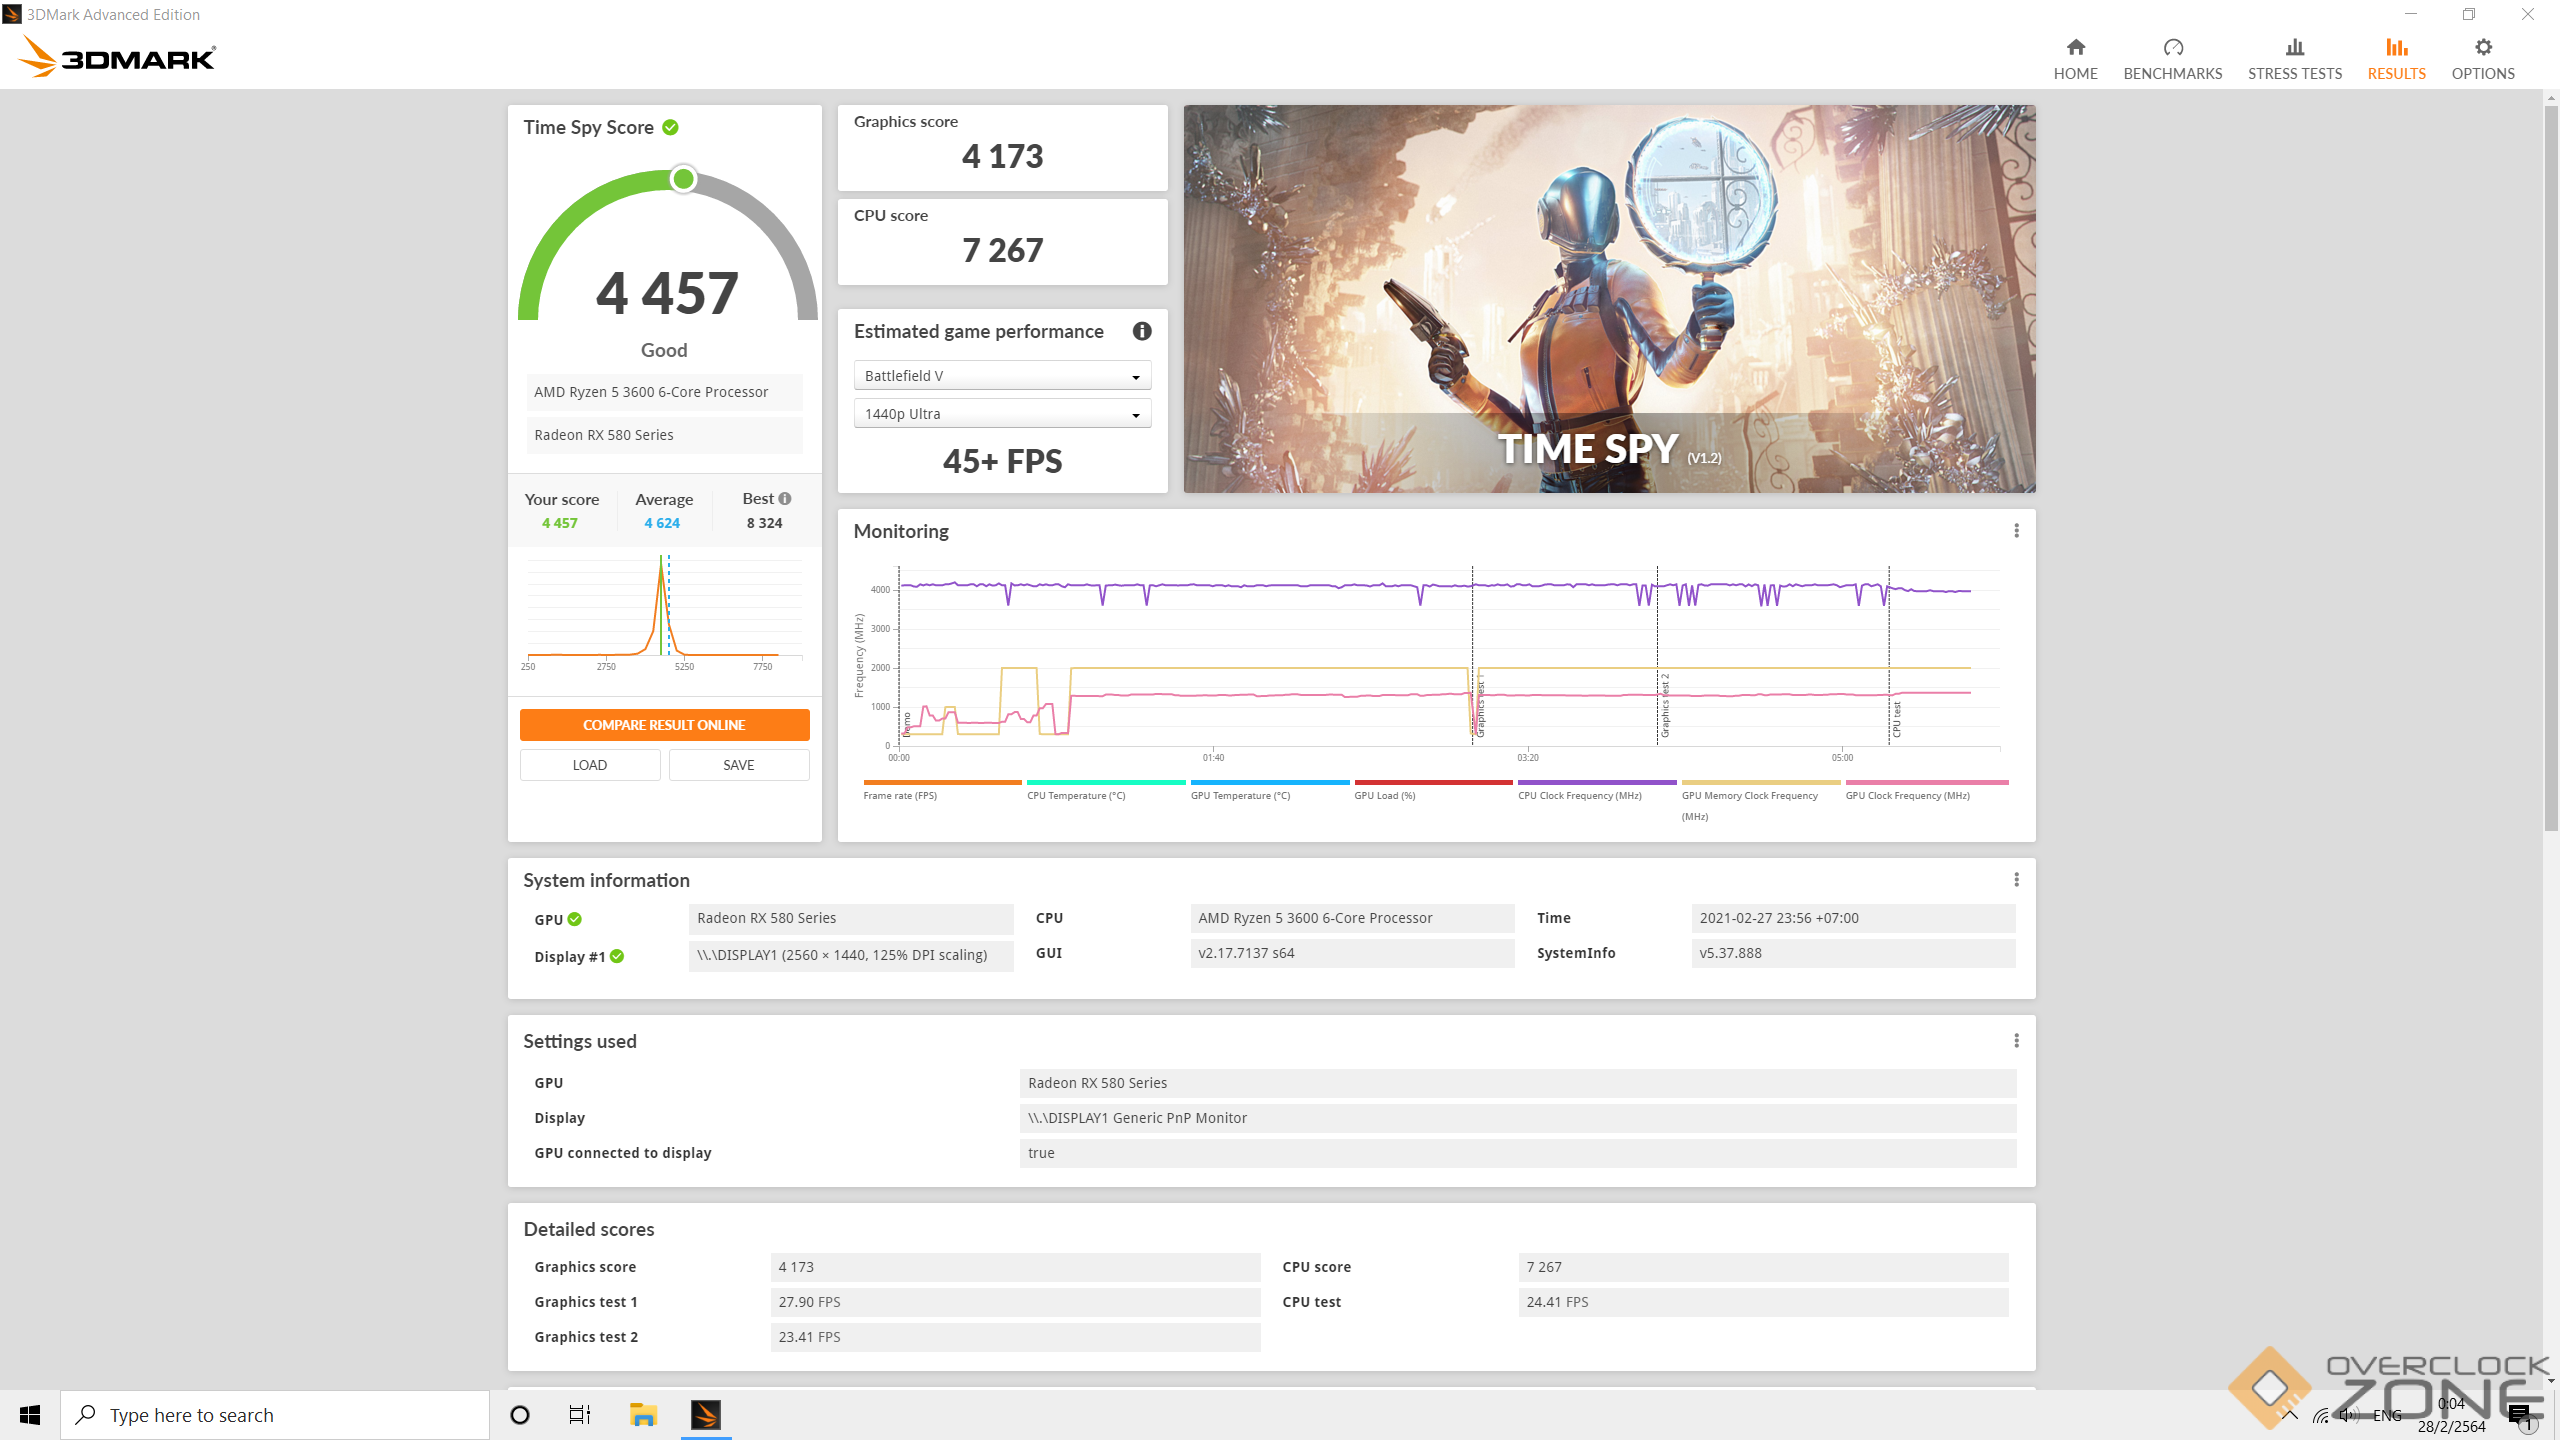Toggle GPU Load (%) legend series

[1384, 796]
